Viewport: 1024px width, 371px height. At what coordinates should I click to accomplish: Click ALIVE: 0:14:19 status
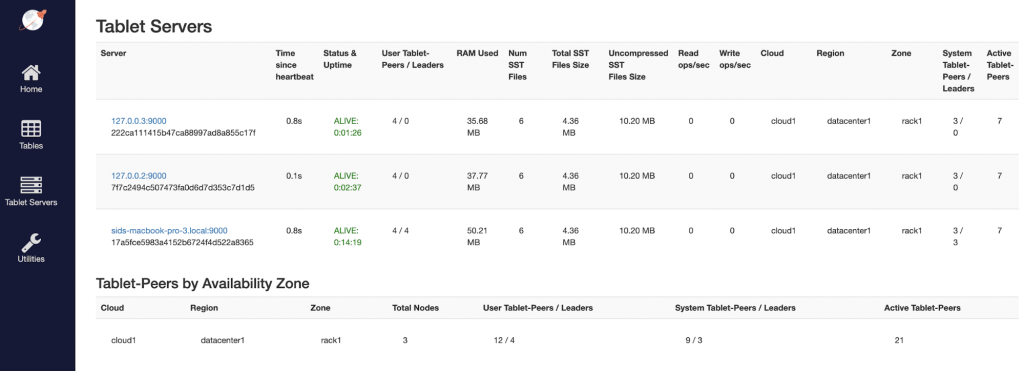pyautogui.click(x=347, y=236)
